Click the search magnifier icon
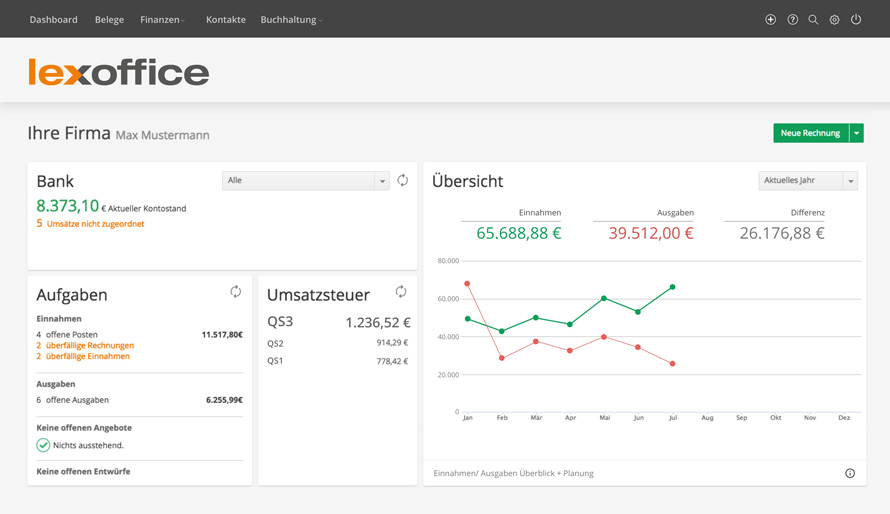Viewport: 890px width, 514px height. (x=813, y=20)
